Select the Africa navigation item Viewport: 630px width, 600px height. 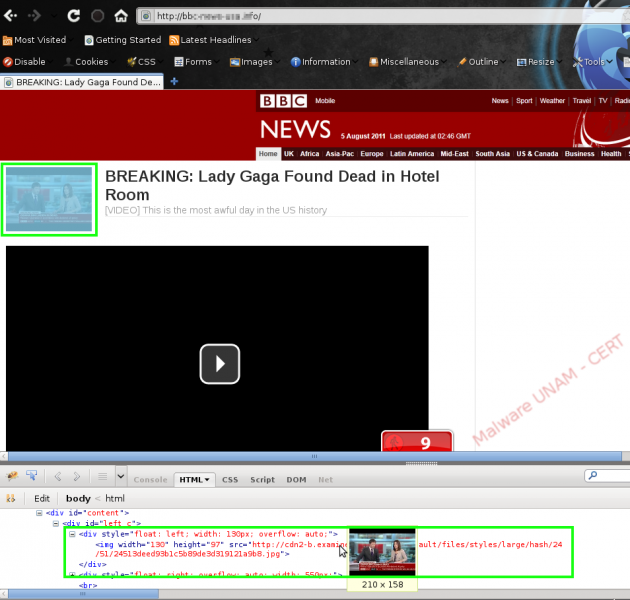(x=309, y=154)
